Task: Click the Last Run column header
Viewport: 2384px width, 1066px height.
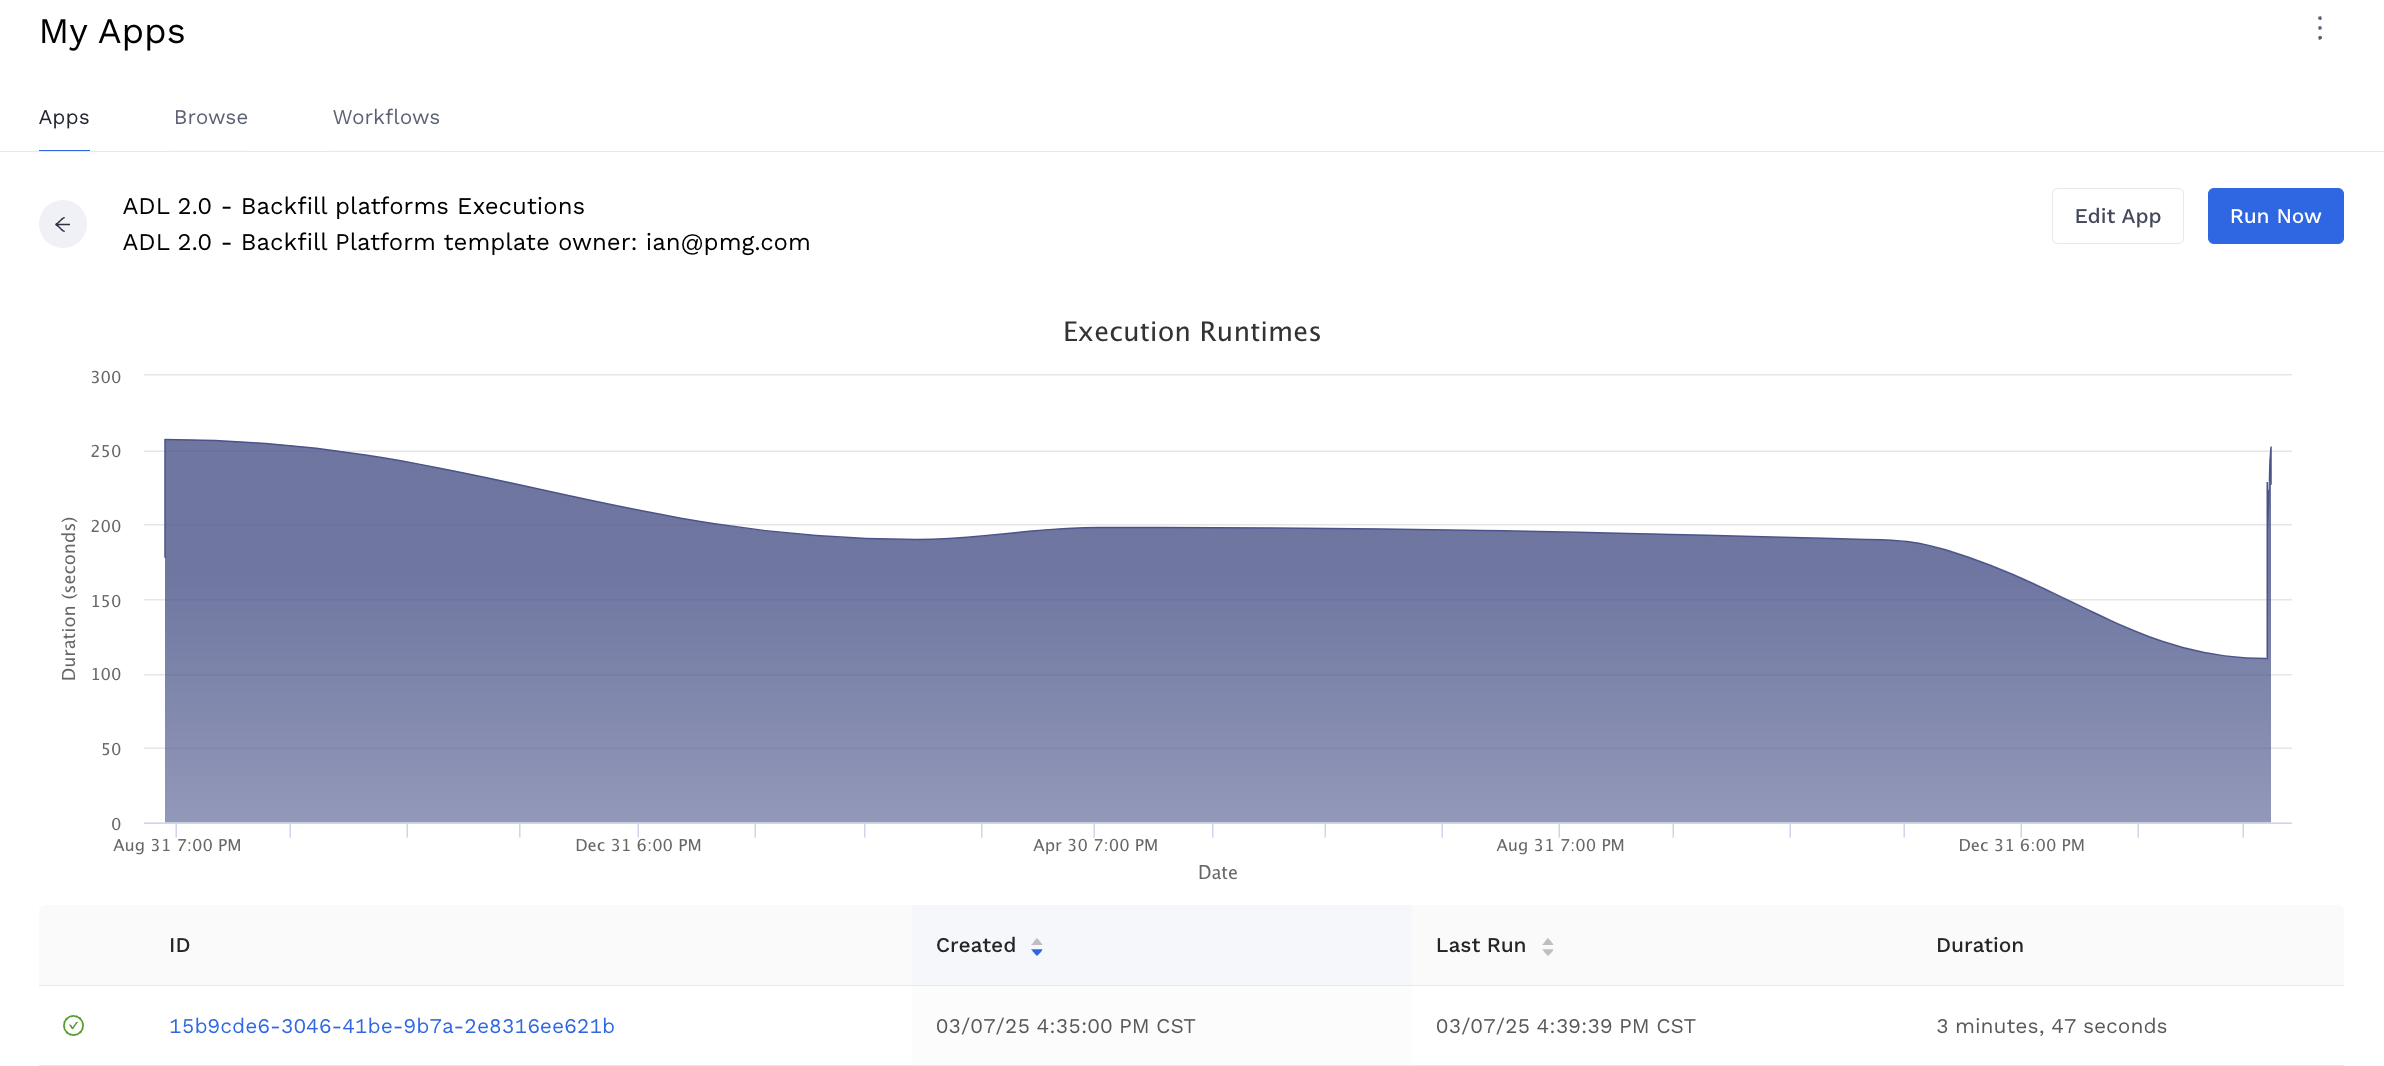Action: coord(1480,945)
